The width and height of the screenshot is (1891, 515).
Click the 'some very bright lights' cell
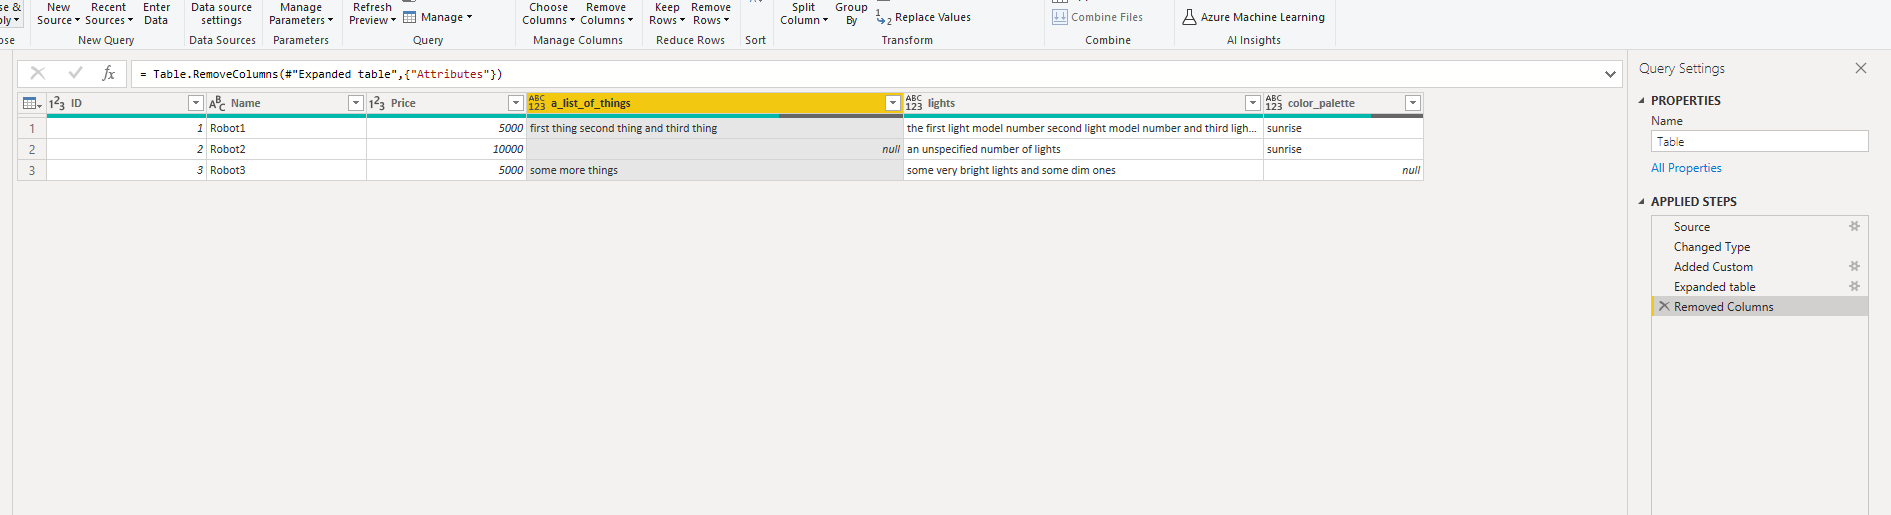[1083, 170]
